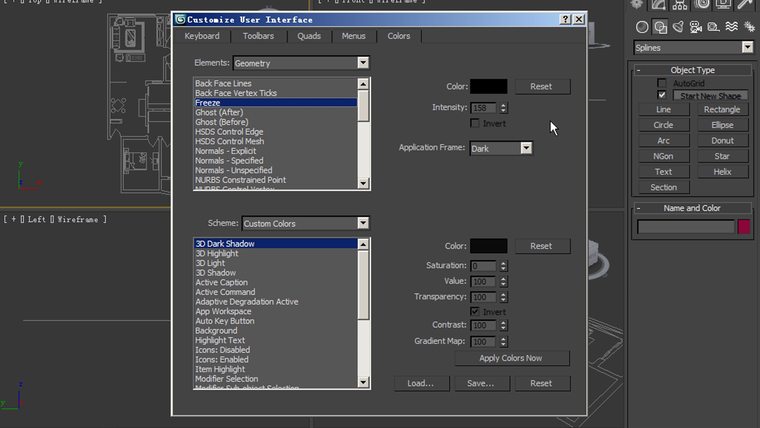The width and height of the screenshot is (760, 428).
Task: Click the Load... button
Action: [421, 383]
